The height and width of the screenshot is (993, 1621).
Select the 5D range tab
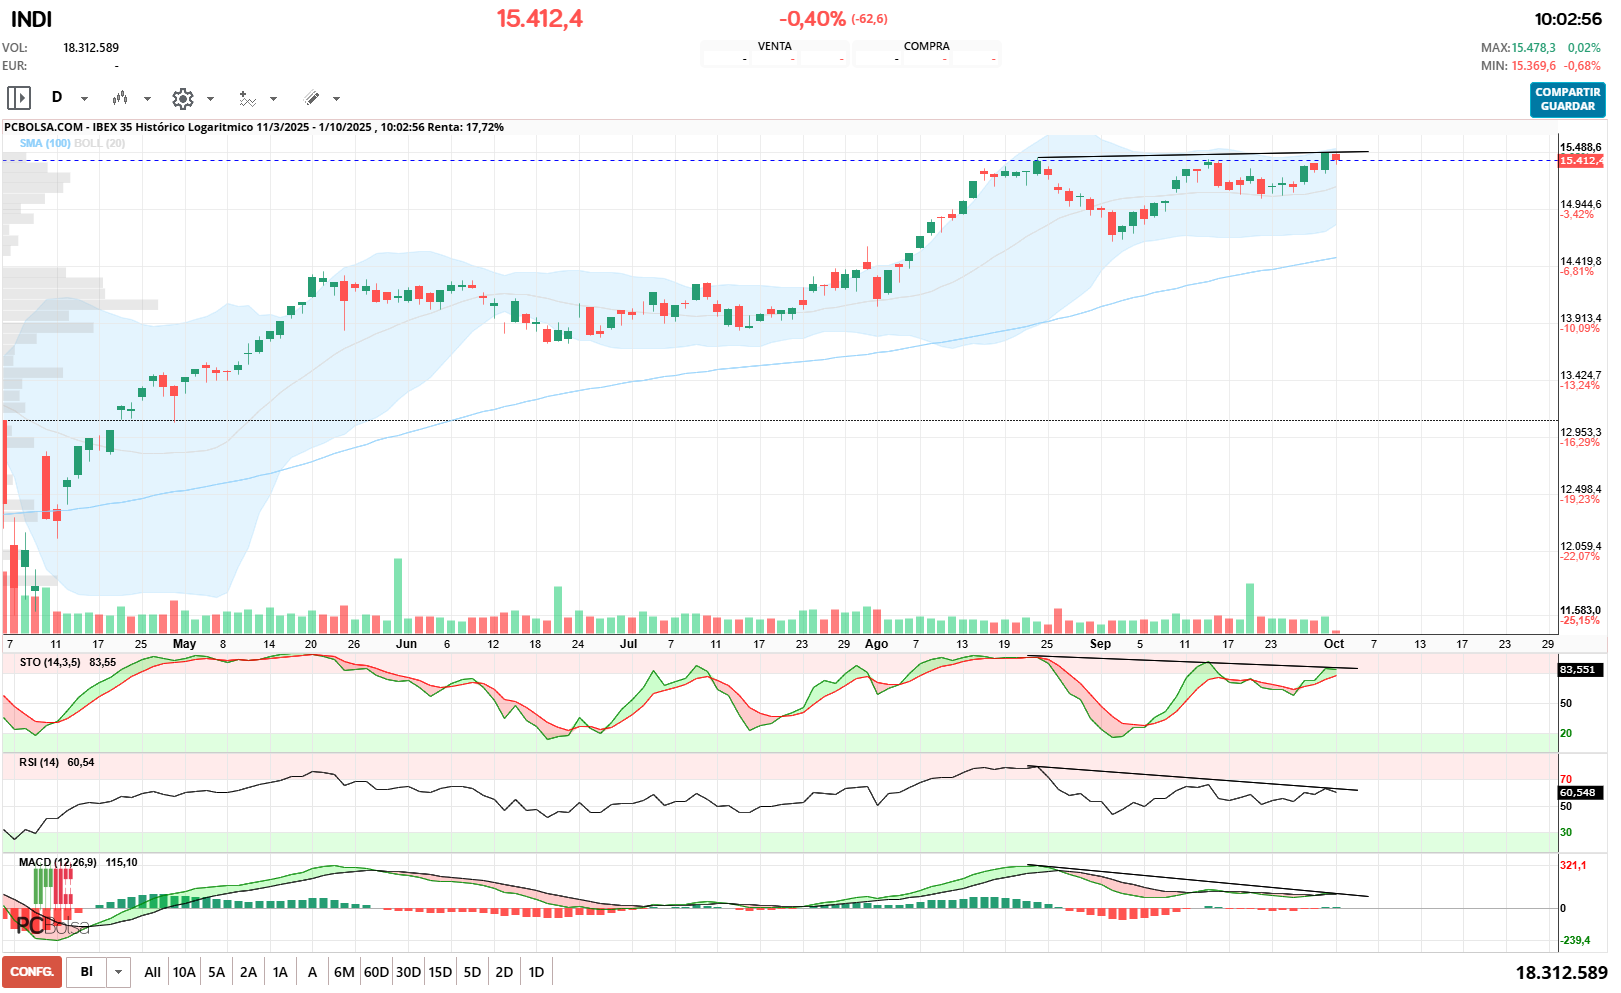point(472,972)
